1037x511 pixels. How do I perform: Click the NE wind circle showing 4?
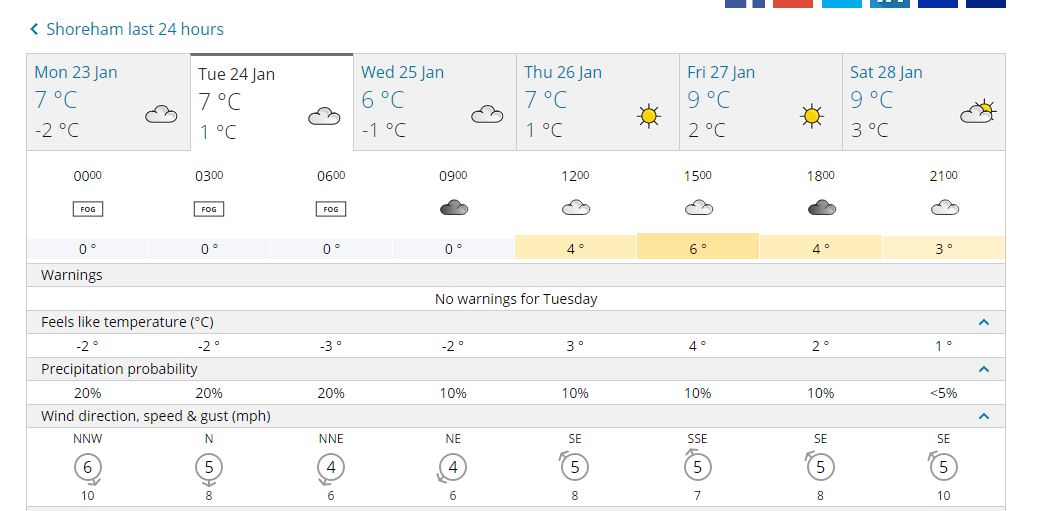[x=453, y=468]
